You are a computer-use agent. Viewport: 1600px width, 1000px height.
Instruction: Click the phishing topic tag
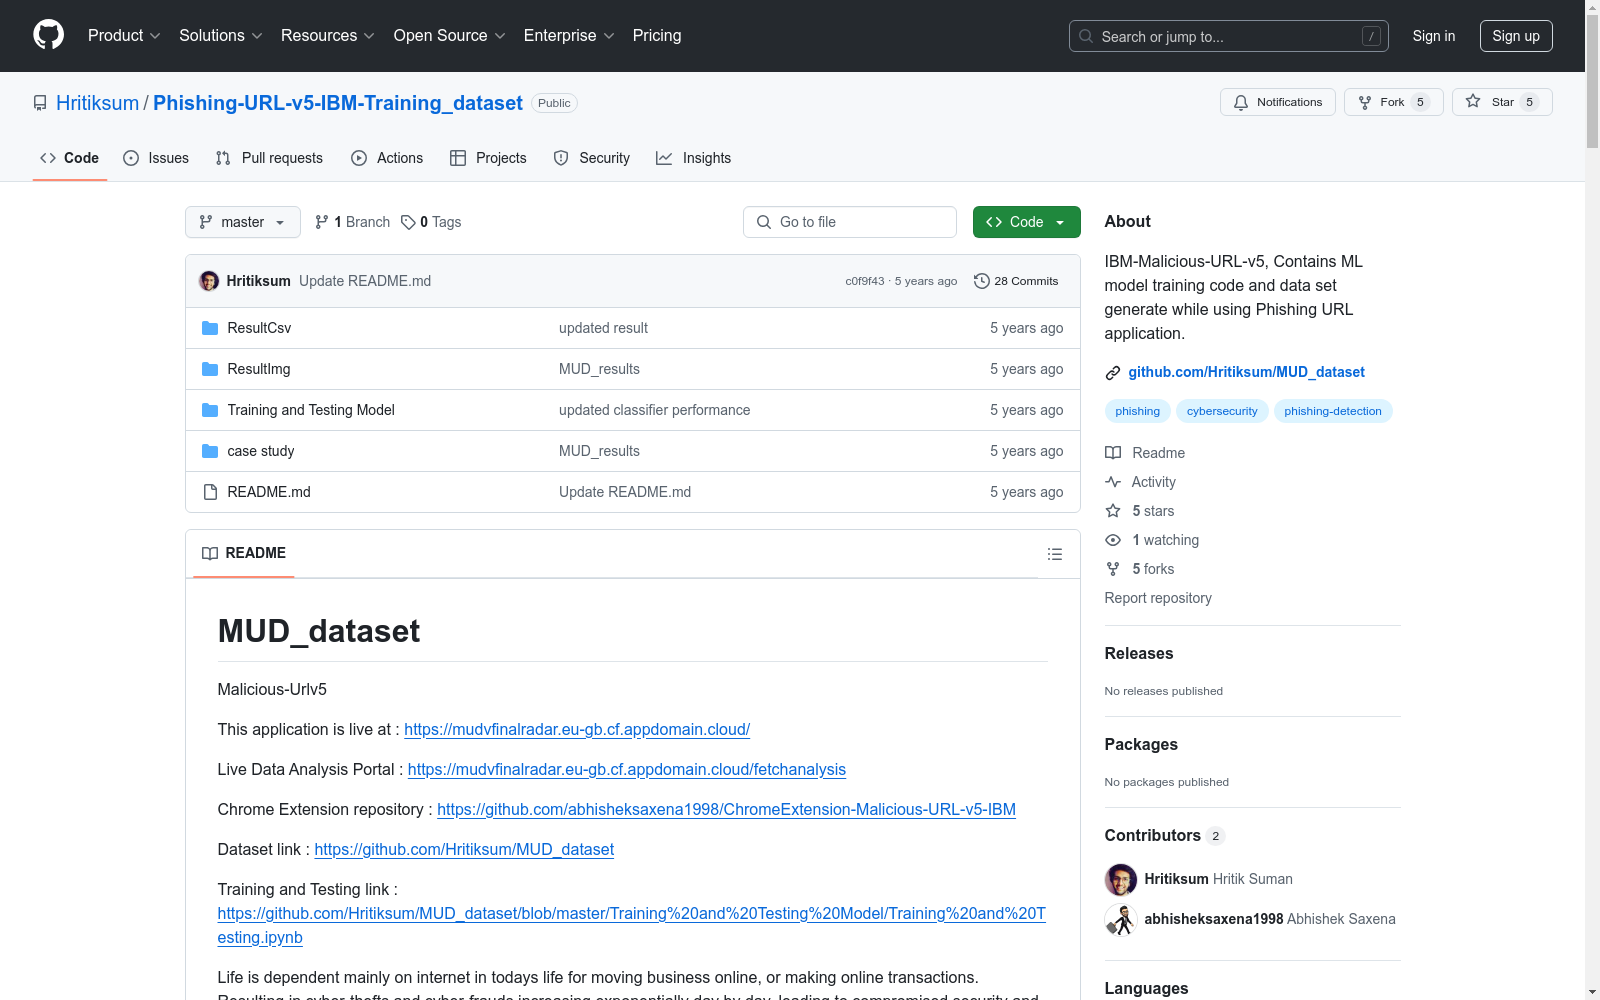(1138, 411)
